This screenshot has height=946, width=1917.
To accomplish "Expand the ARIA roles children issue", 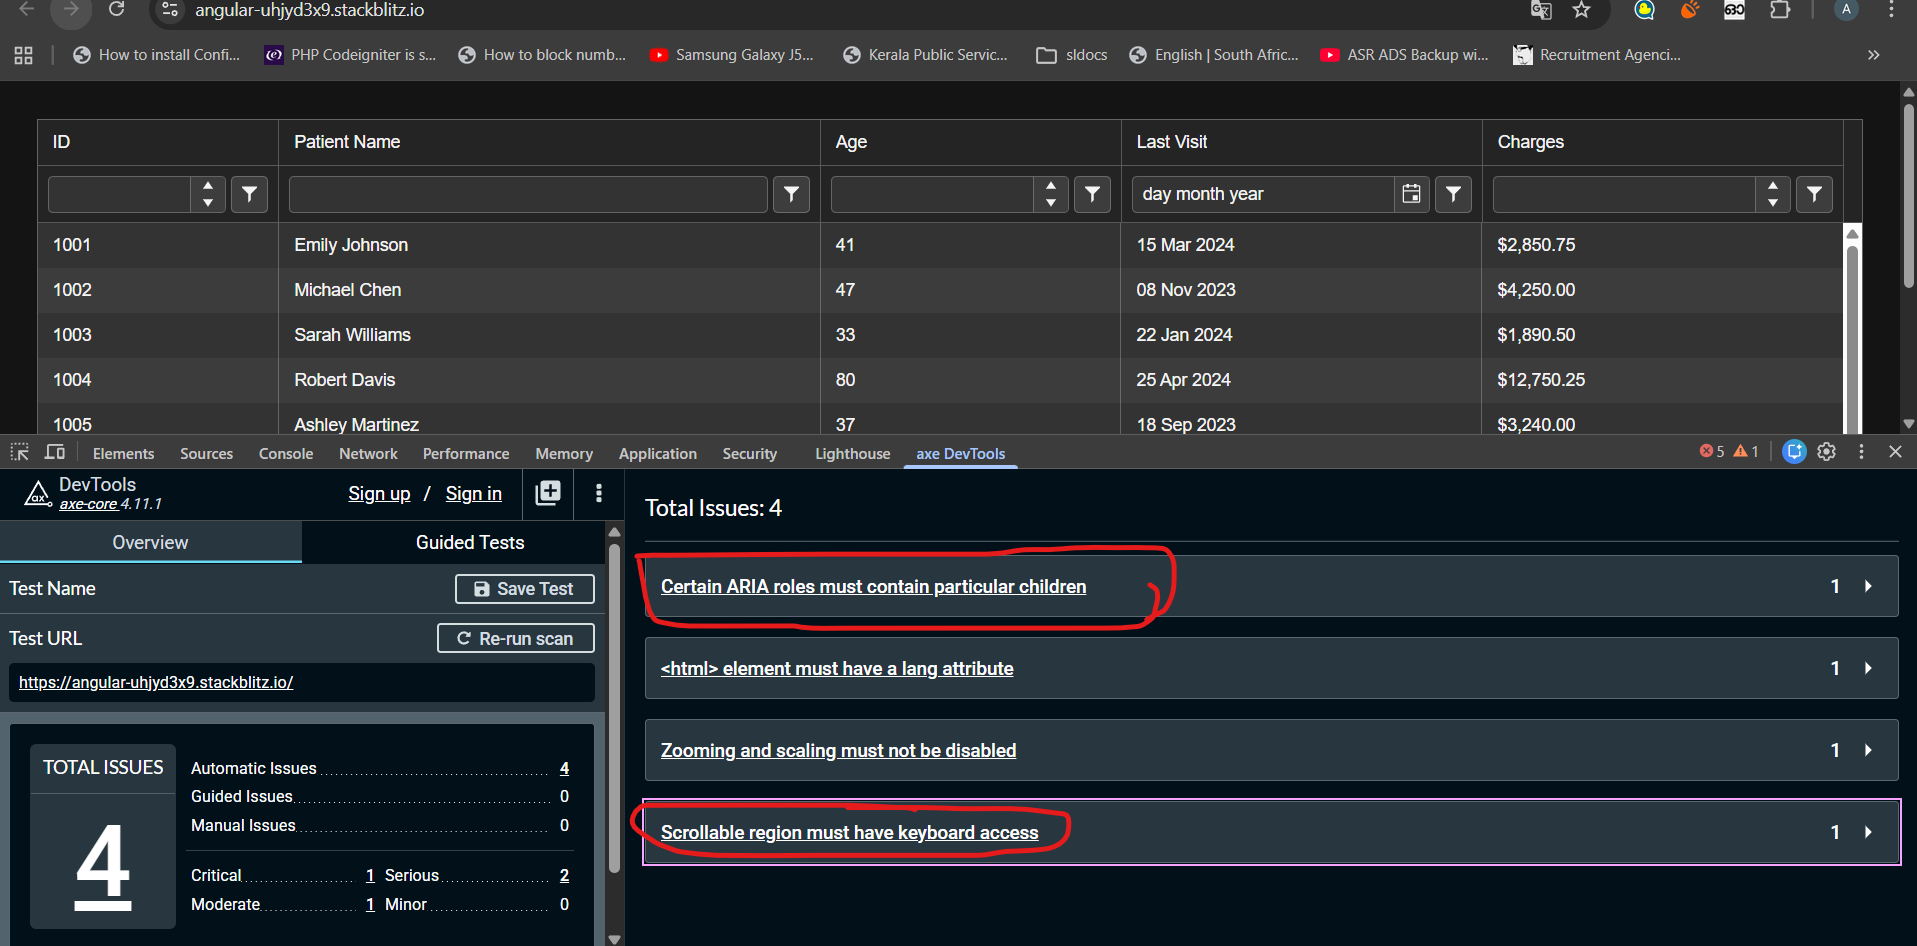I will 1867,586.
